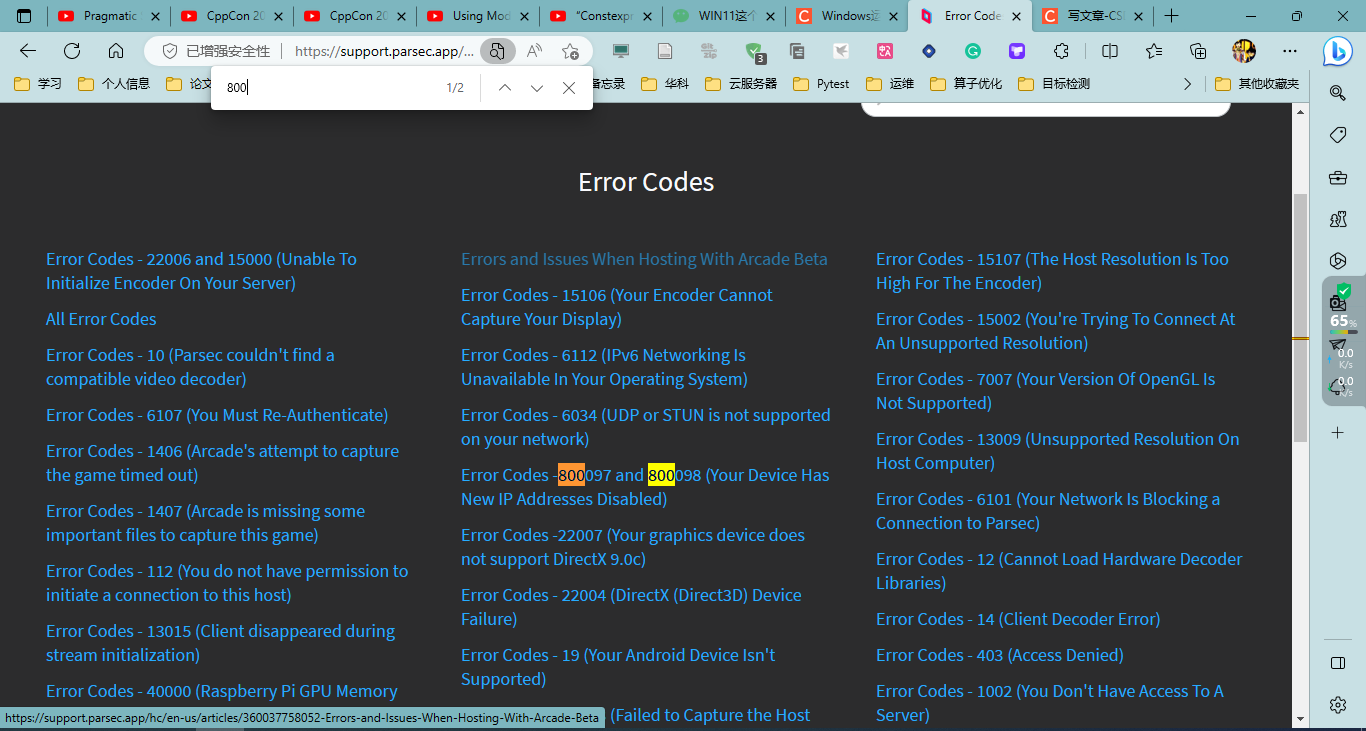This screenshot has width=1366, height=731.
Task: Jump to the previous search match
Action: [505, 88]
